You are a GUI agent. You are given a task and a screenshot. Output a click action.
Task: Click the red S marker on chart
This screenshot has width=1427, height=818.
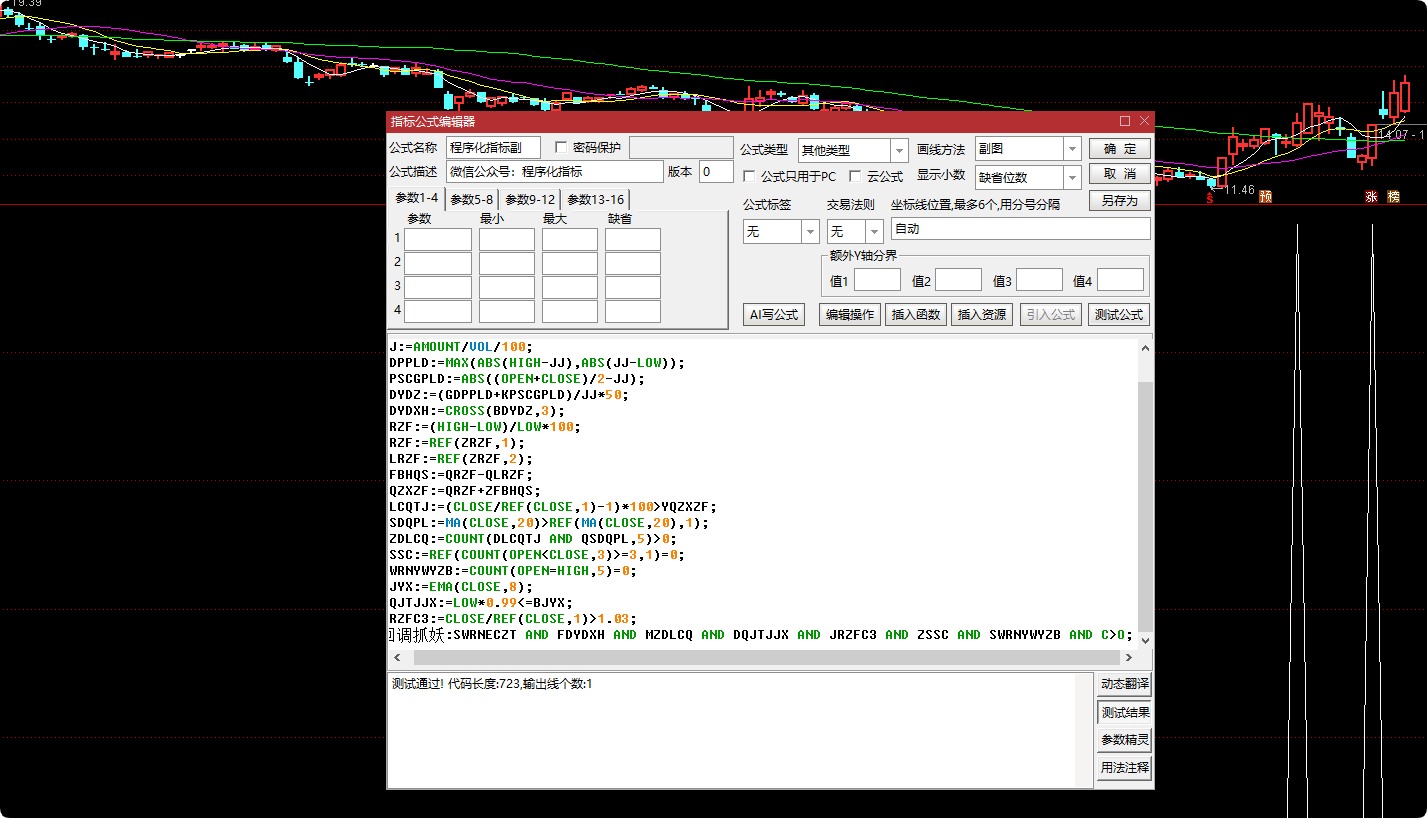click(x=1210, y=198)
